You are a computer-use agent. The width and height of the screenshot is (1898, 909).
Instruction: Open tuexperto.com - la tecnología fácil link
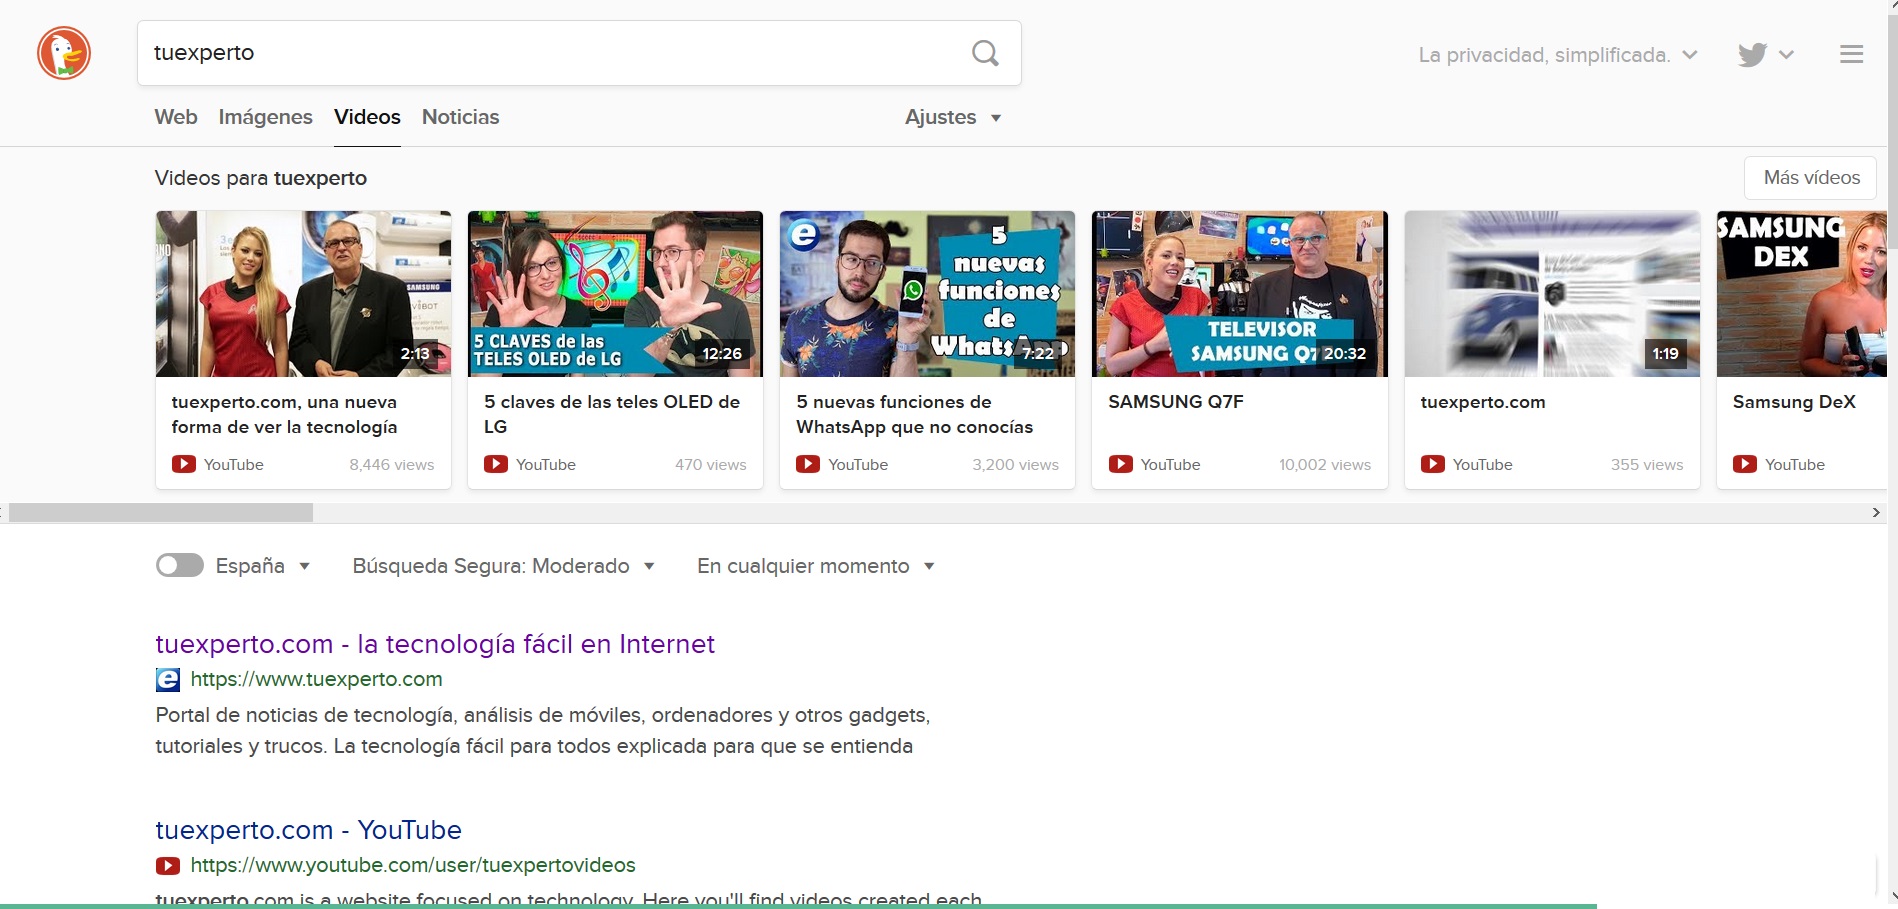point(435,644)
